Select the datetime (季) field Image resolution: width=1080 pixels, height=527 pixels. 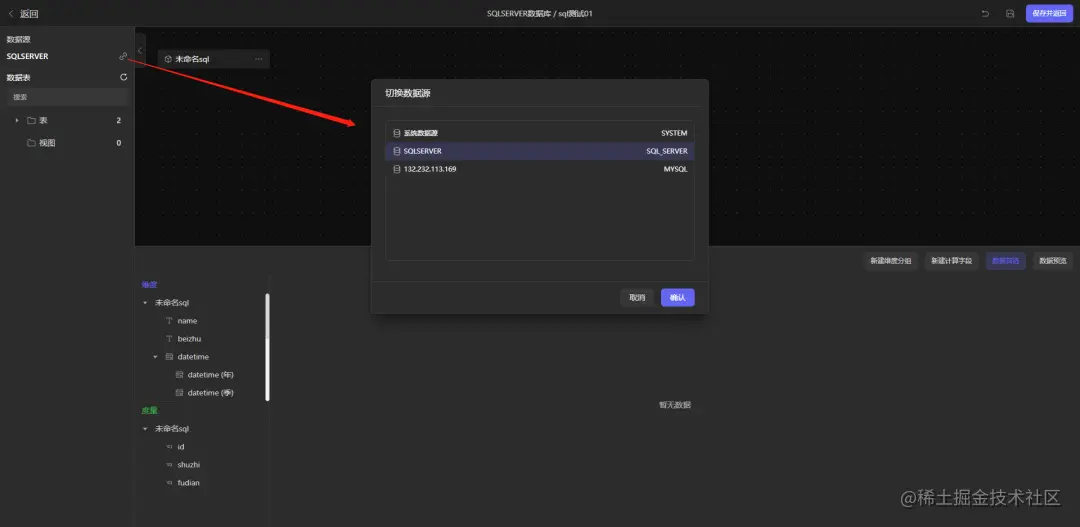point(211,393)
